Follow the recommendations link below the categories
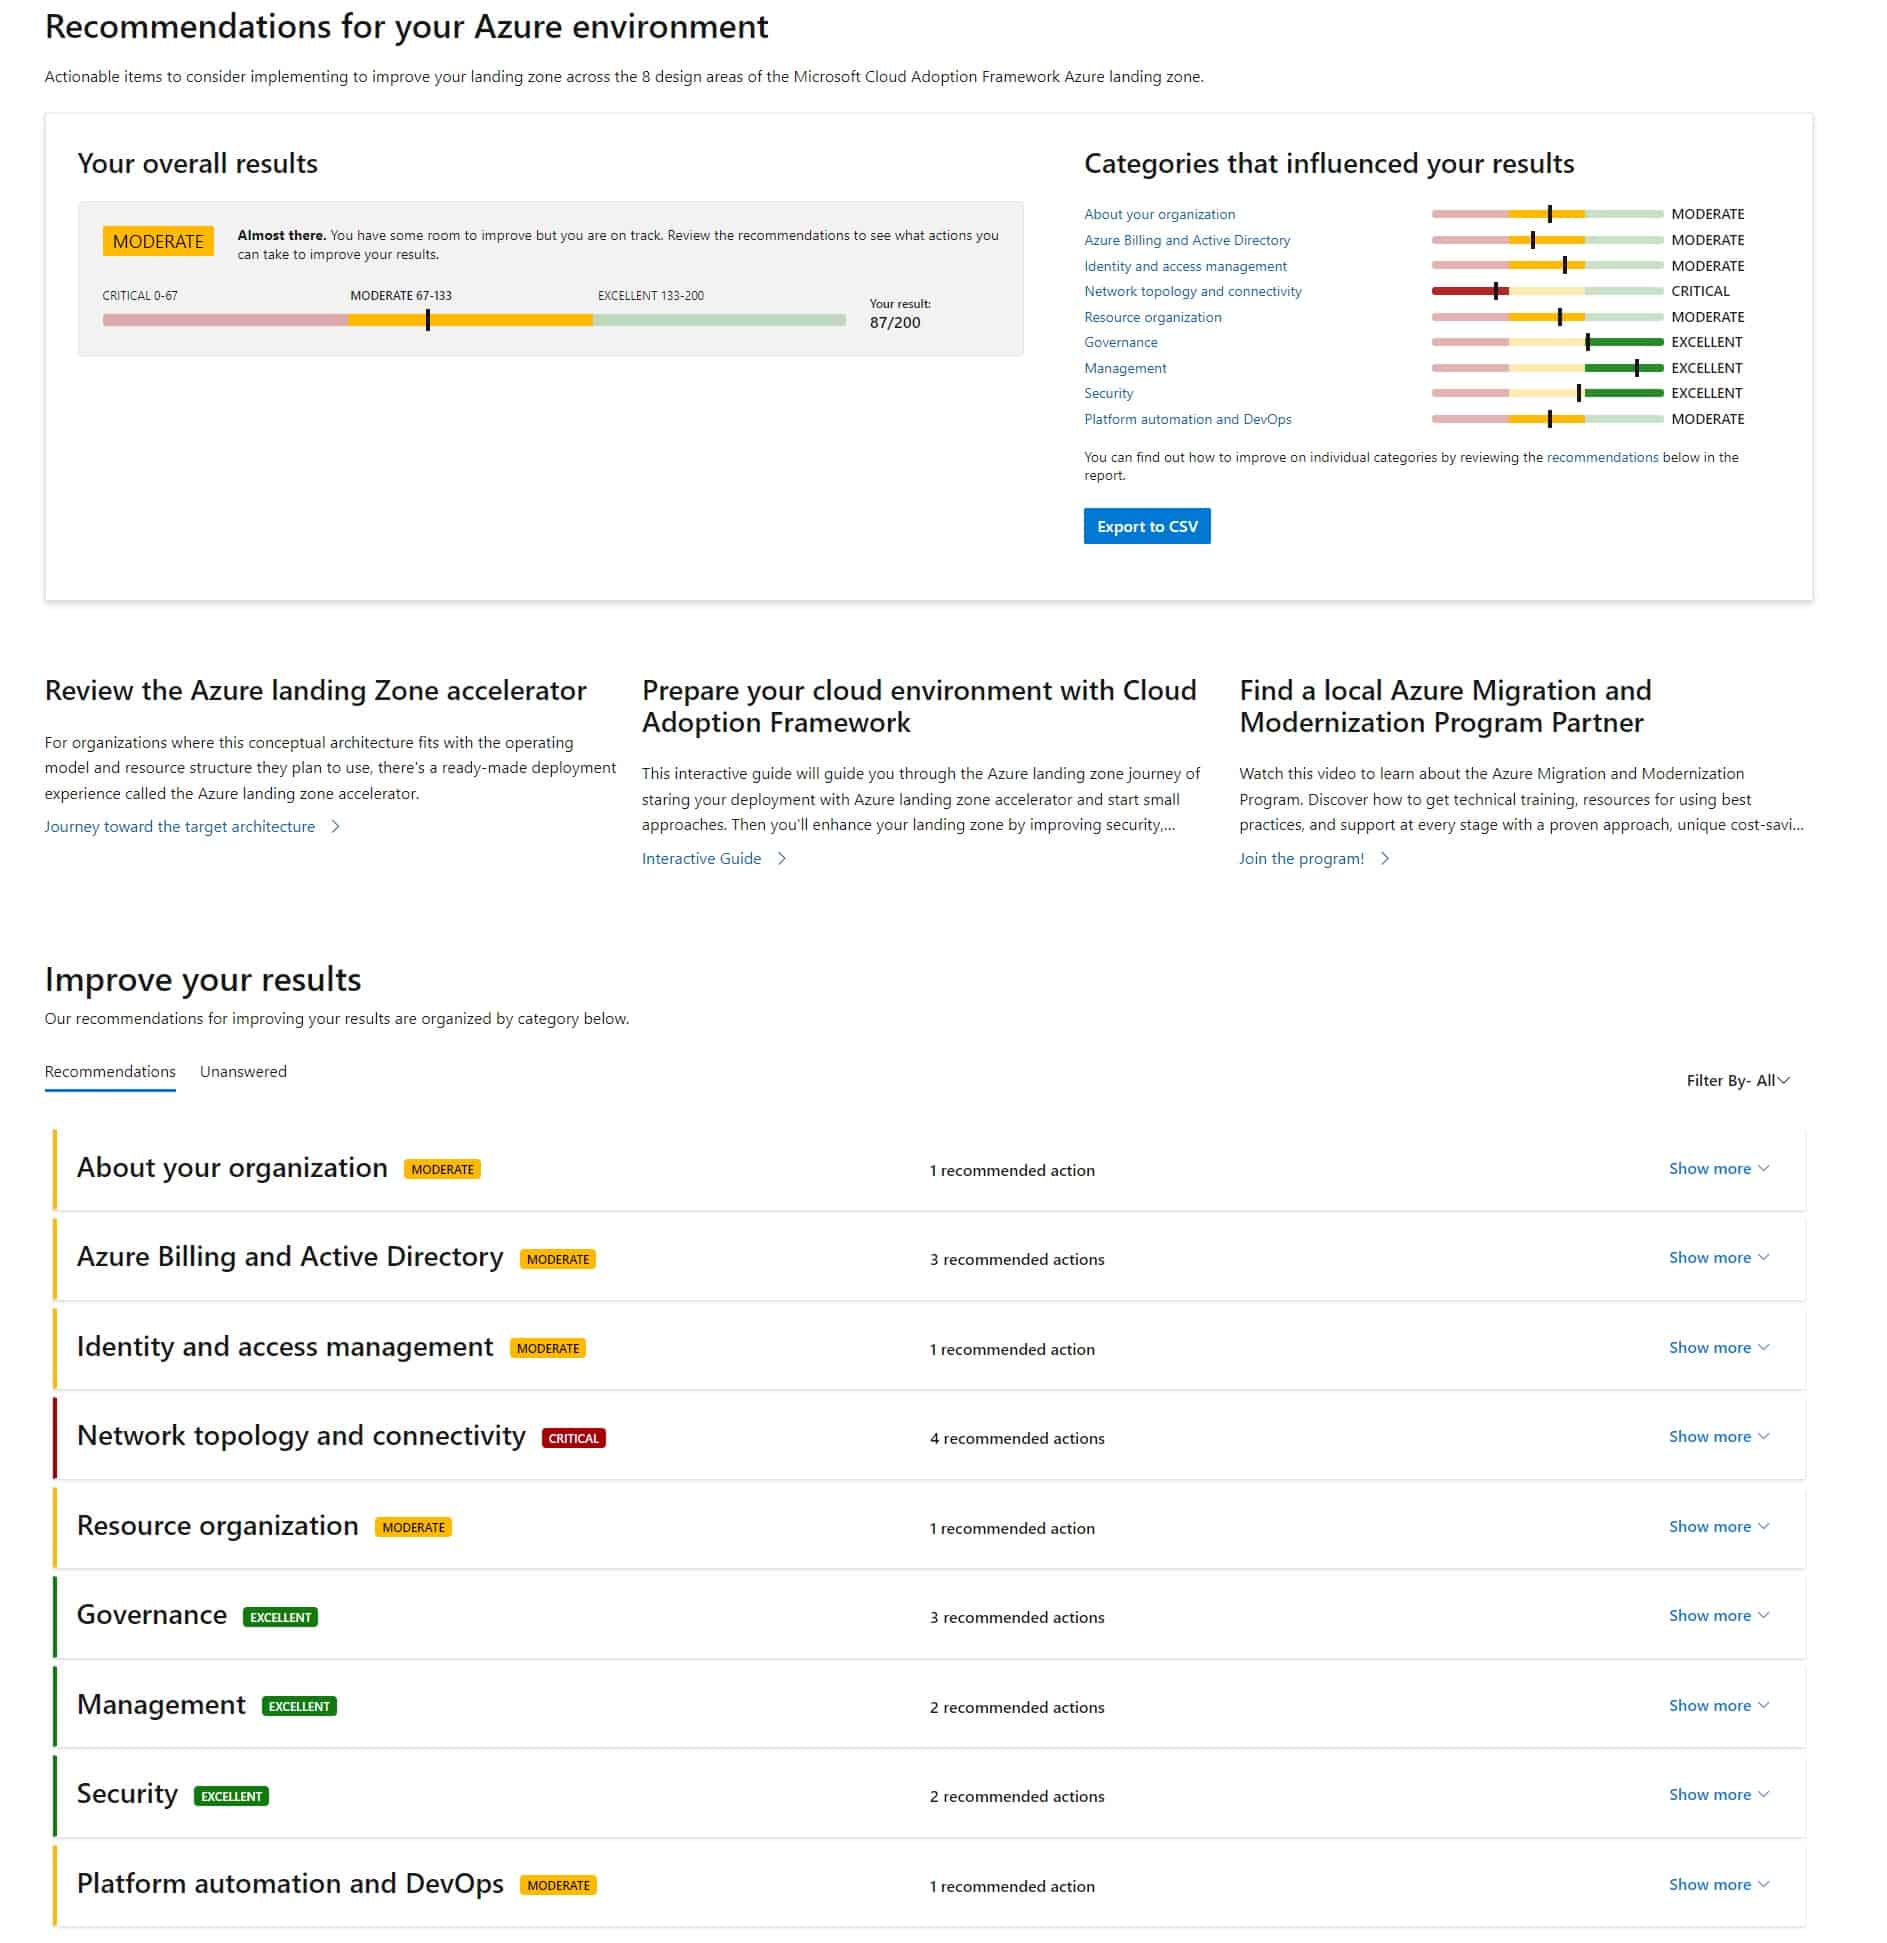 [1602, 457]
